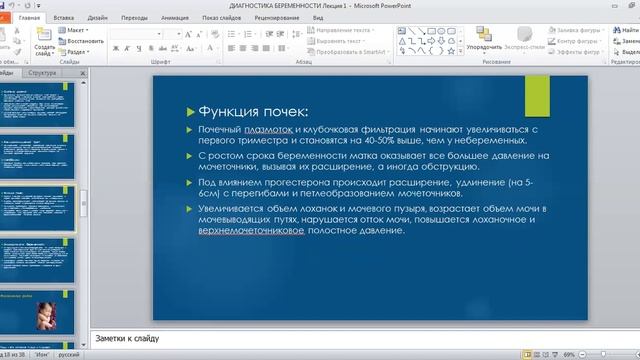Click the zoom slider handle
Screen dimensions: 640x360
(603, 355)
